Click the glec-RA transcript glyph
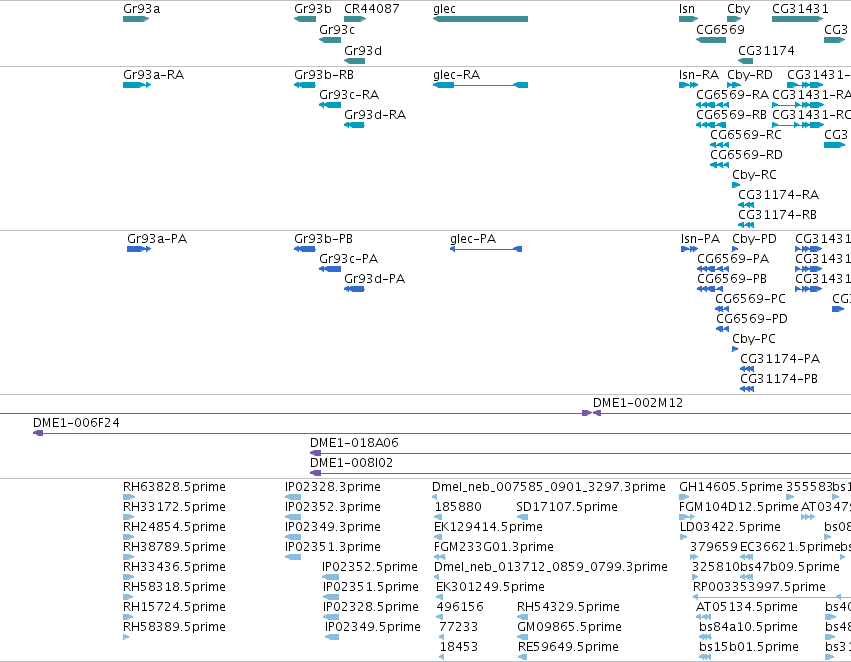The image size is (851, 662). [480, 85]
